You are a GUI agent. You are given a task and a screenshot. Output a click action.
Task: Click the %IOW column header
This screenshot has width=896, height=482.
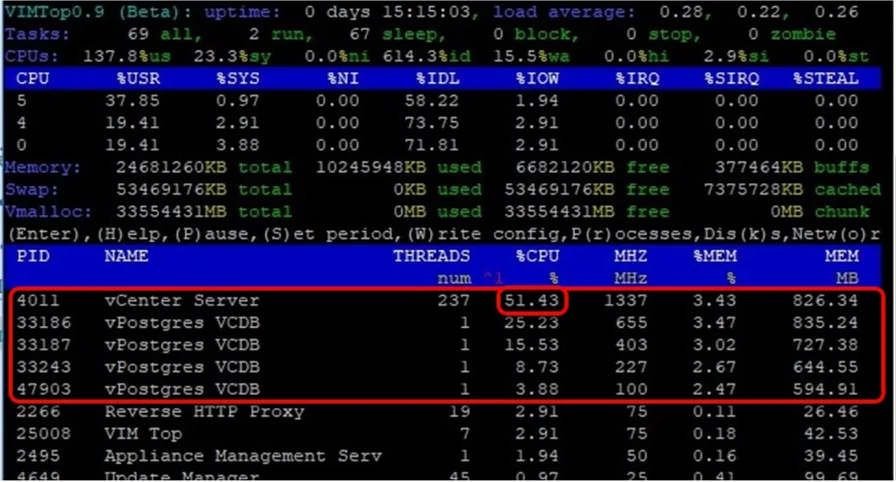coord(537,78)
